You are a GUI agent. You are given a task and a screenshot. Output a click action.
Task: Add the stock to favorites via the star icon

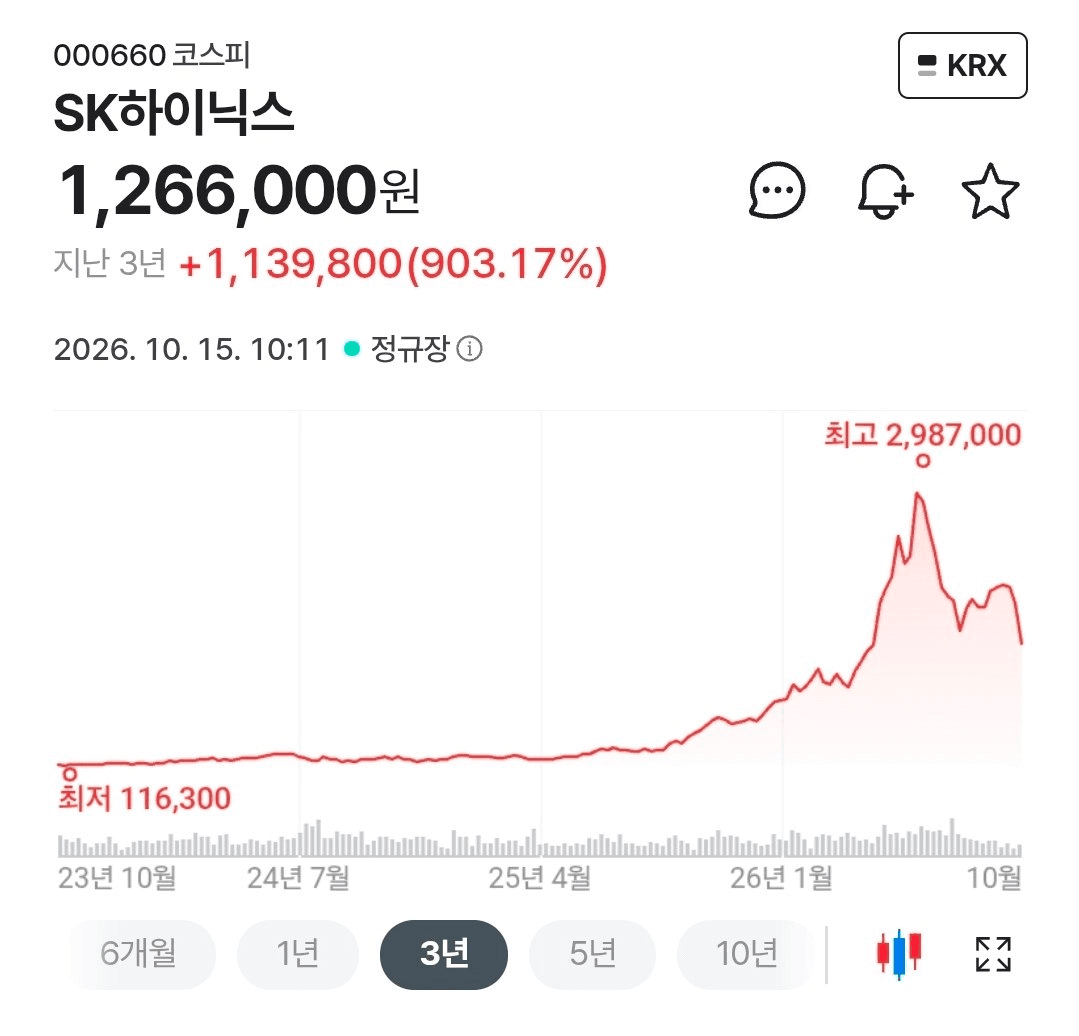tap(990, 191)
